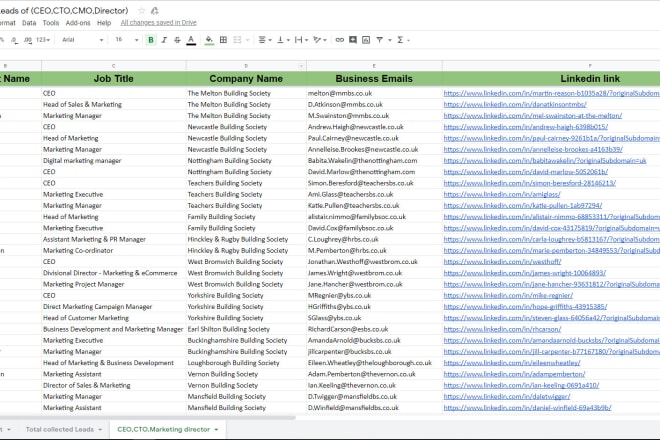The image size is (660, 440).
Task: Open the fill color picker
Action: point(209,40)
